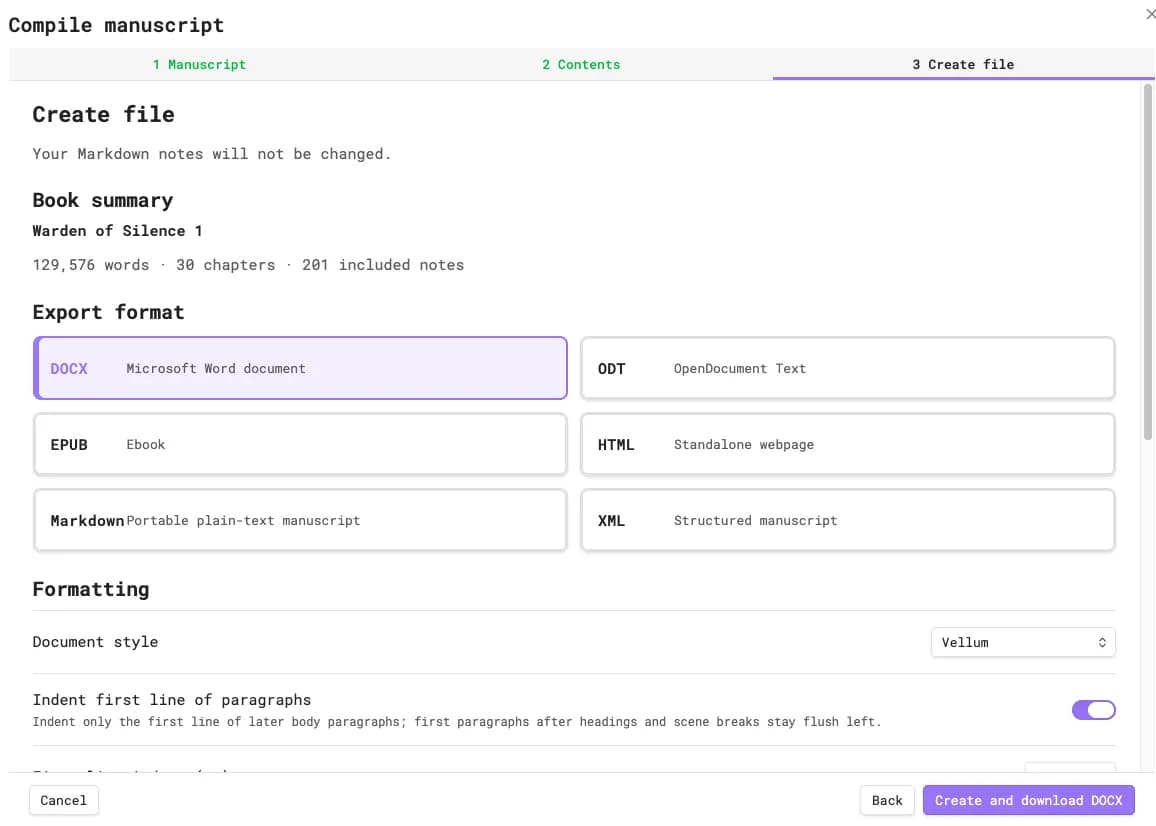Click the Formatting section heading

click(91, 589)
